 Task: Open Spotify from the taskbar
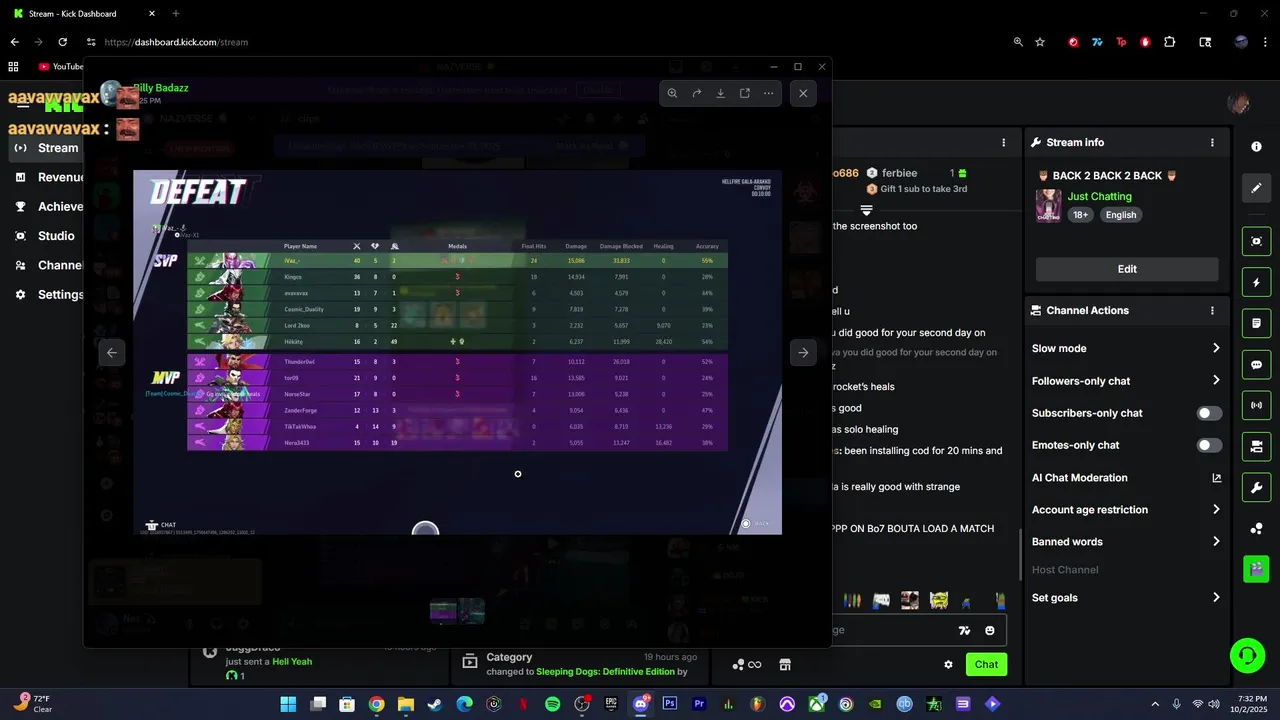pyautogui.click(x=553, y=704)
